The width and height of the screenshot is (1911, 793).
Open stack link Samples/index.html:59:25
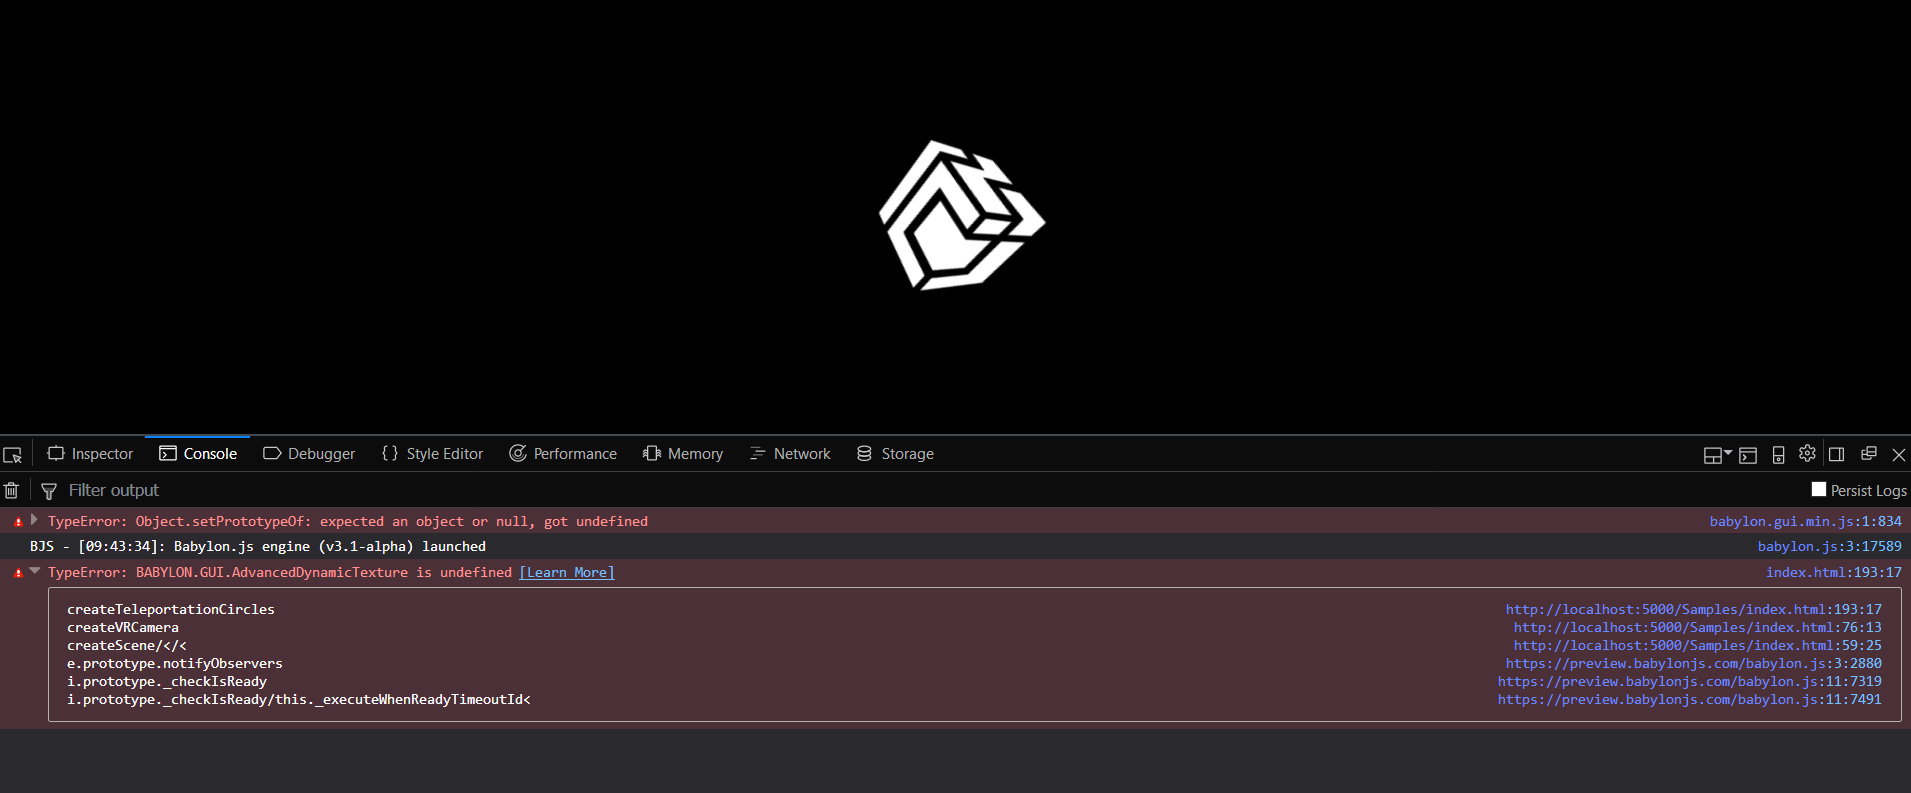1697,646
